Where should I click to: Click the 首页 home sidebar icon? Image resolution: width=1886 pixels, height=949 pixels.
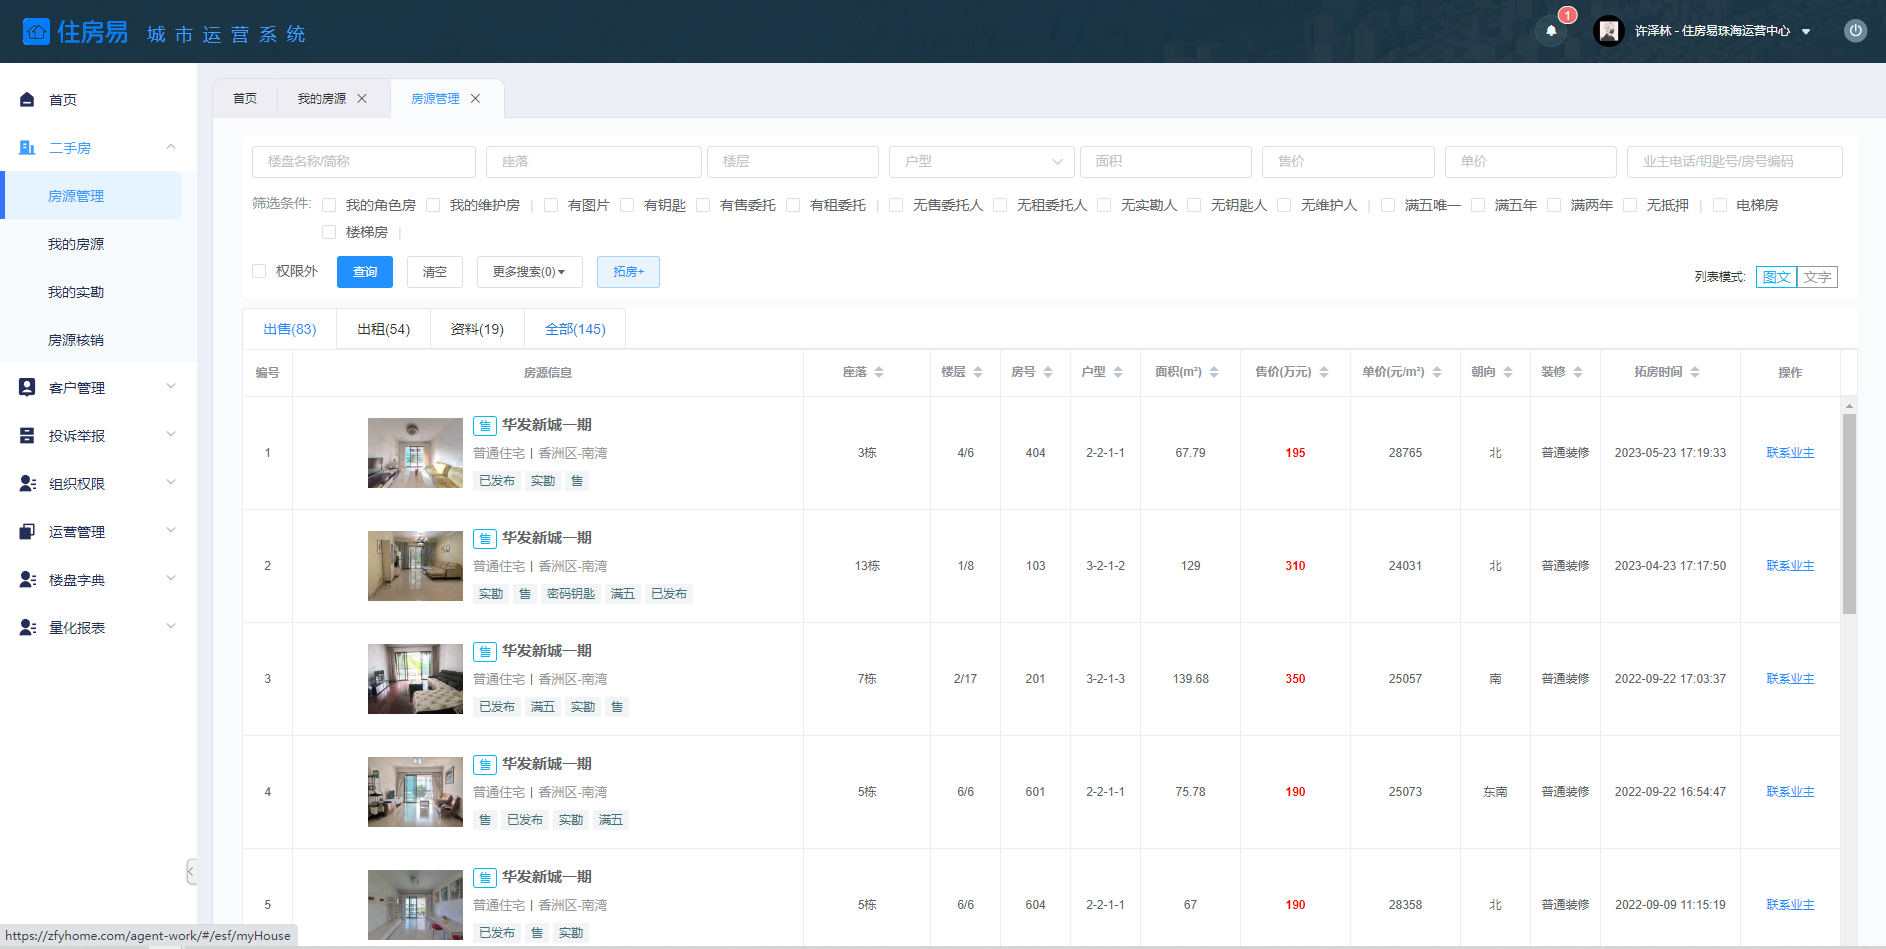tap(27, 99)
